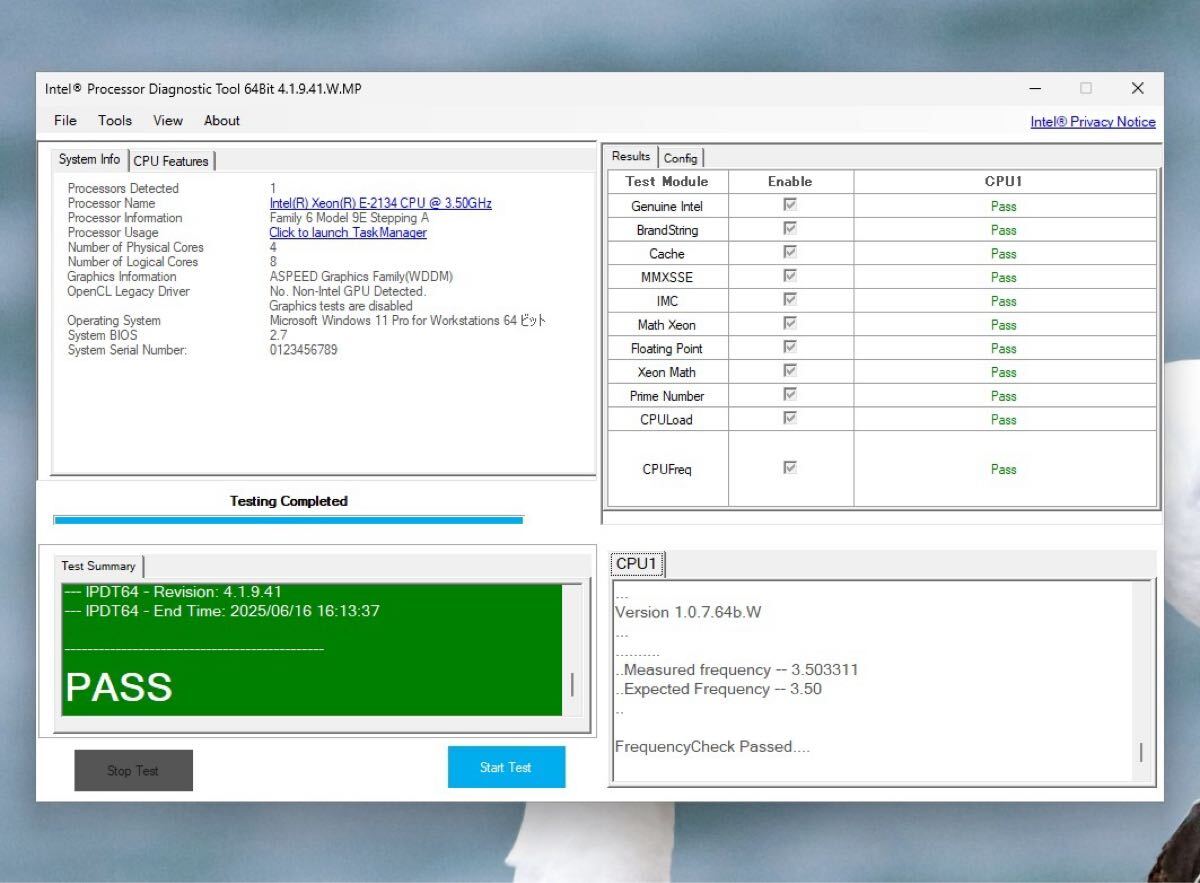Toggle the Math Xeon enable checkbox
The height and width of the screenshot is (883, 1200).
tap(790, 323)
